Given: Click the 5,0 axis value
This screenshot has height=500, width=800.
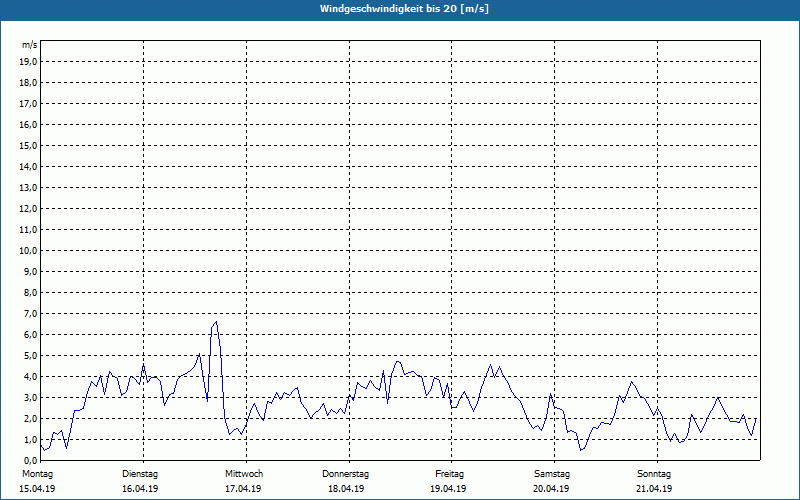Looking at the screenshot, I should tap(31, 356).
